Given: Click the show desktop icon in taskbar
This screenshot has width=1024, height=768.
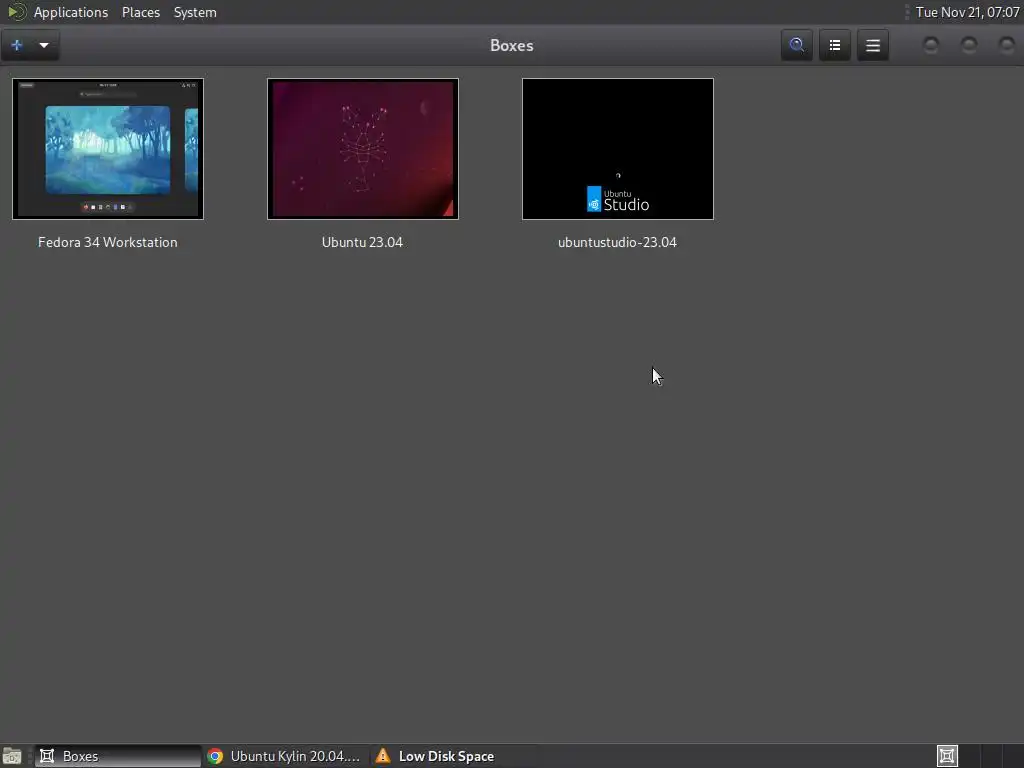Looking at the screenshot, I should [12, 756].
